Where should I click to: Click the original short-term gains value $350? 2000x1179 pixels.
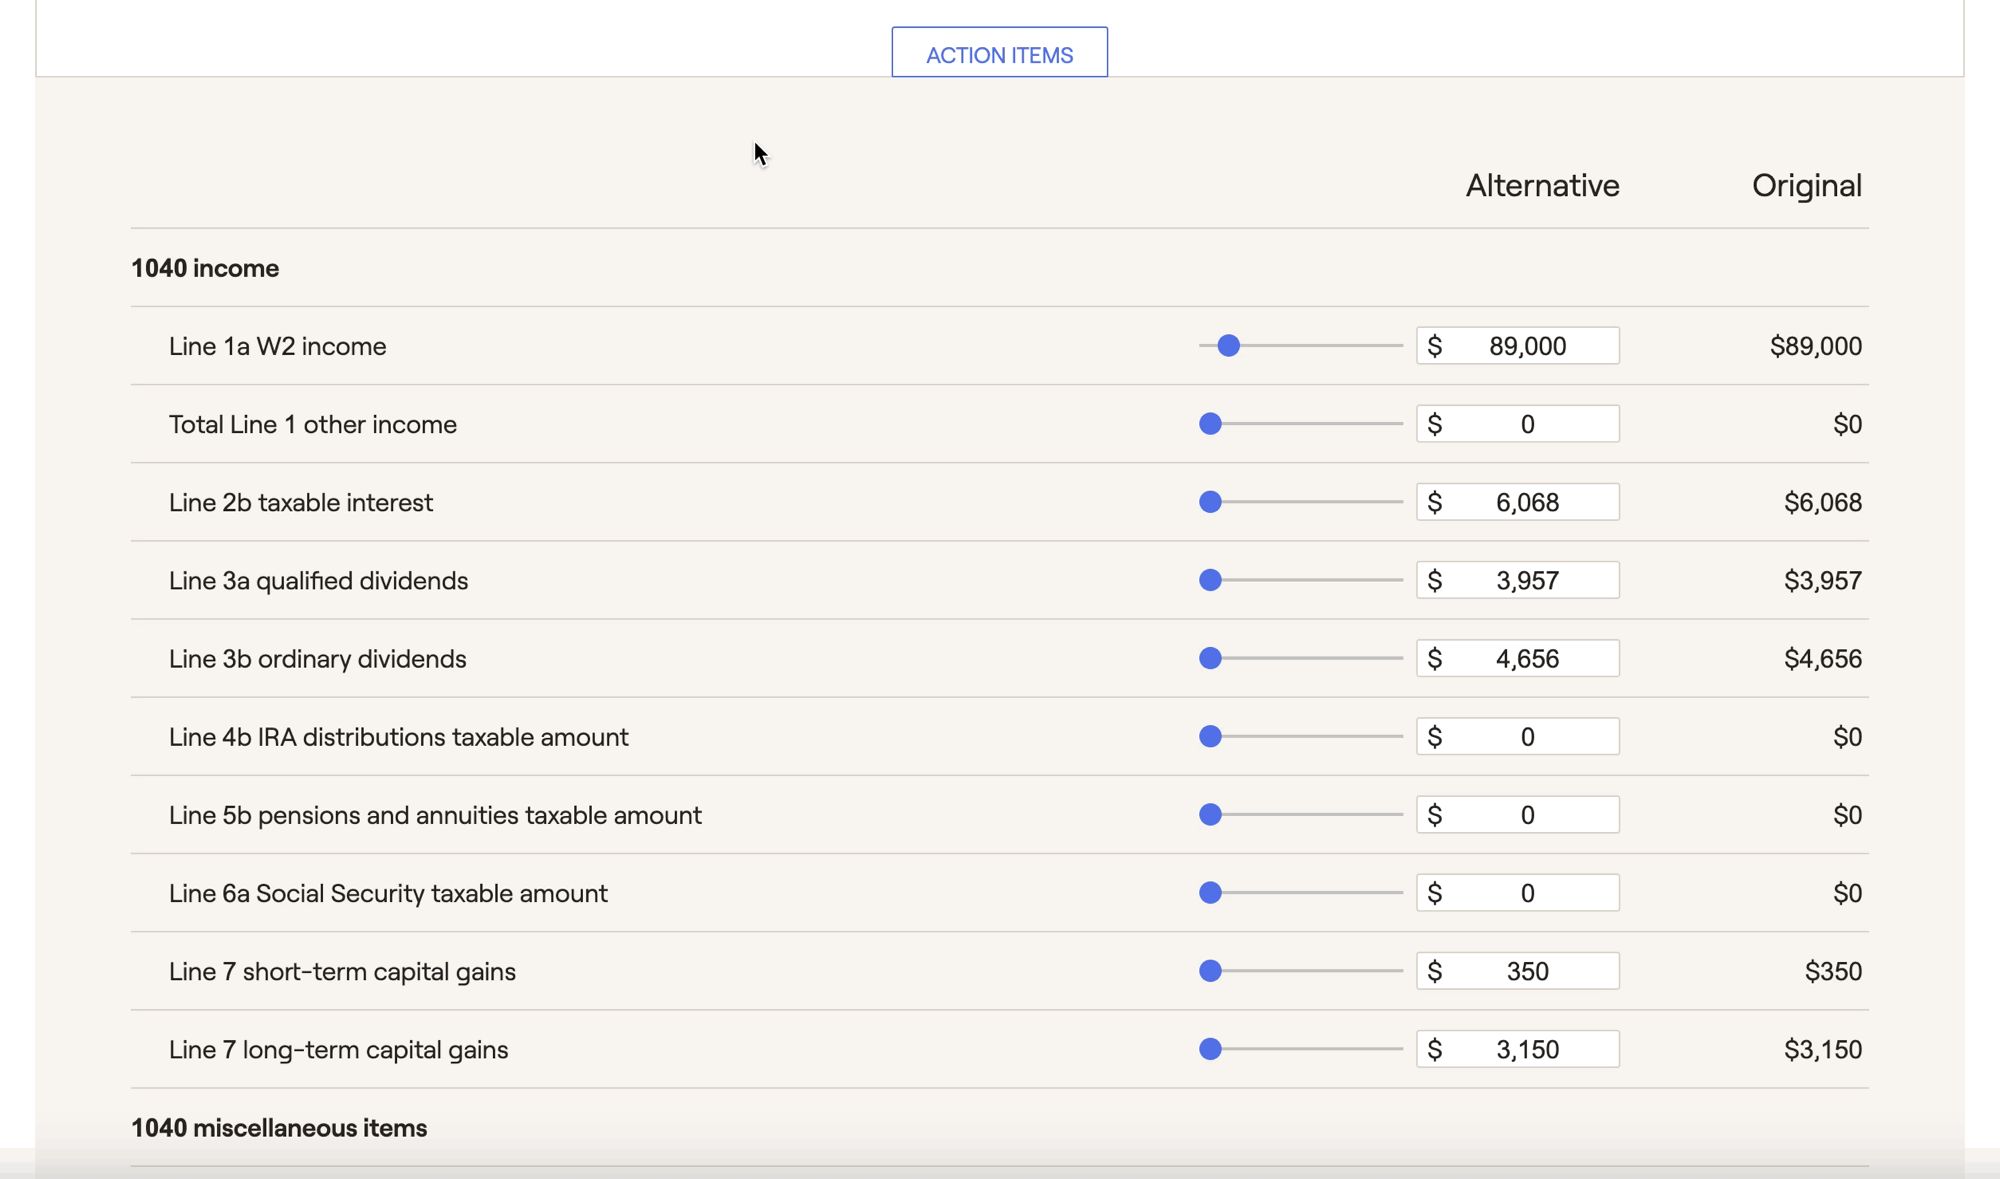pos(1833,971)
